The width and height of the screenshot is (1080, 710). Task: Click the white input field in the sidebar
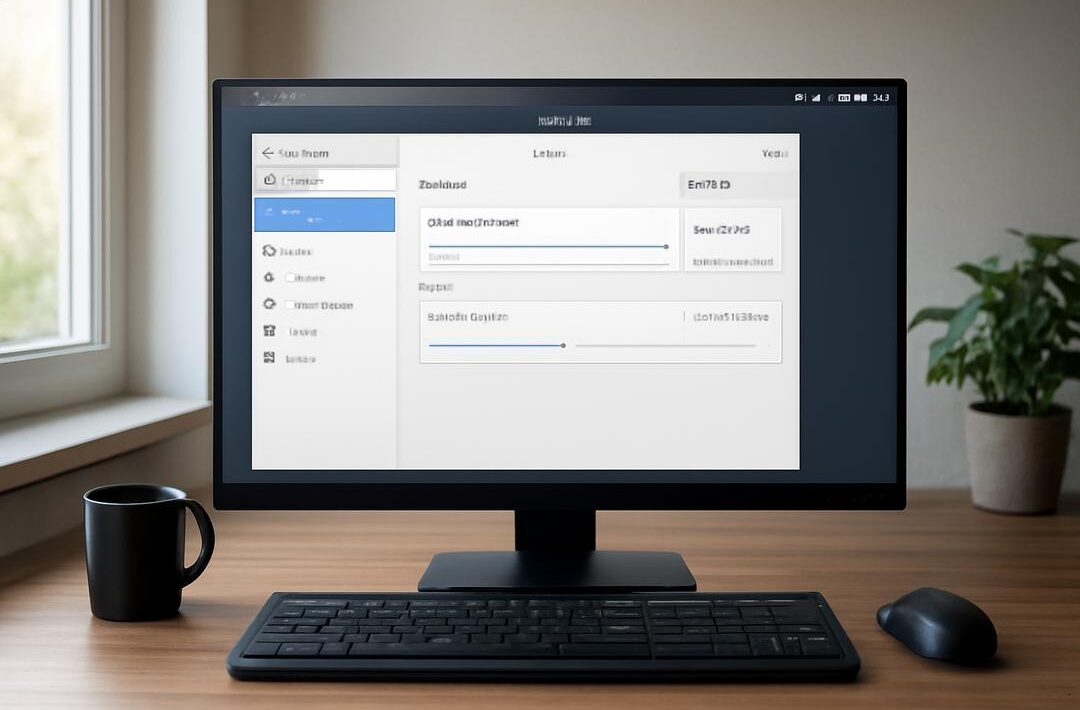click(326, 180)
